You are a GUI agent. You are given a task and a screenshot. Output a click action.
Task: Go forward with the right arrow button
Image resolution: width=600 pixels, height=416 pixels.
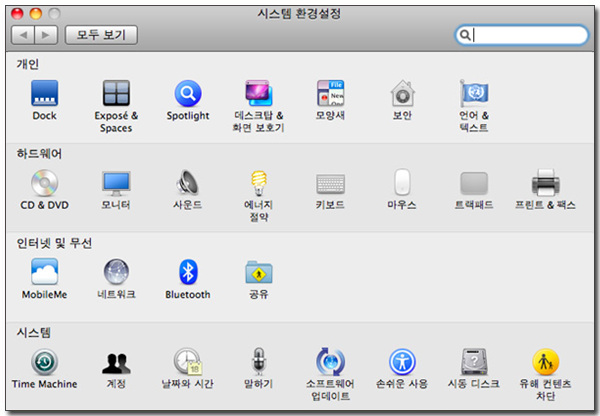pyautogui.click(x=46, y=35)
